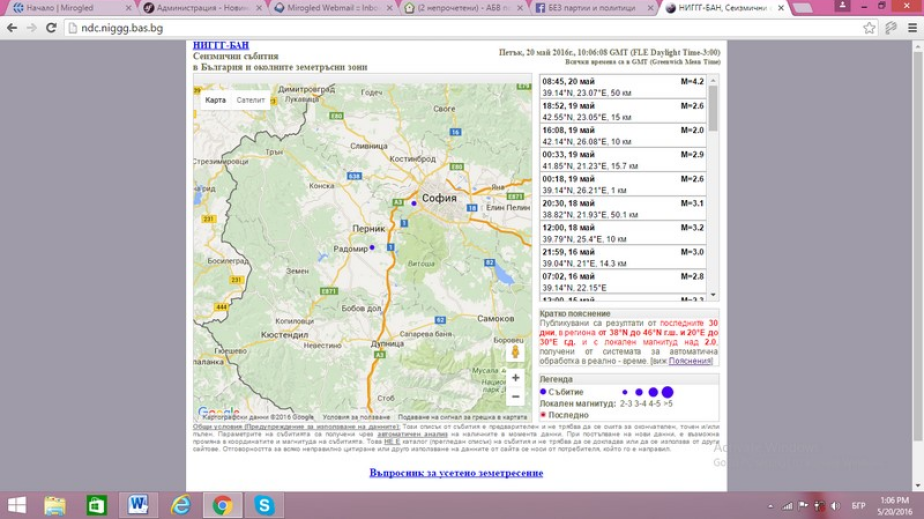Zoom out the map with minus button
The image size is (924, 519).
(x=515, y=397)
